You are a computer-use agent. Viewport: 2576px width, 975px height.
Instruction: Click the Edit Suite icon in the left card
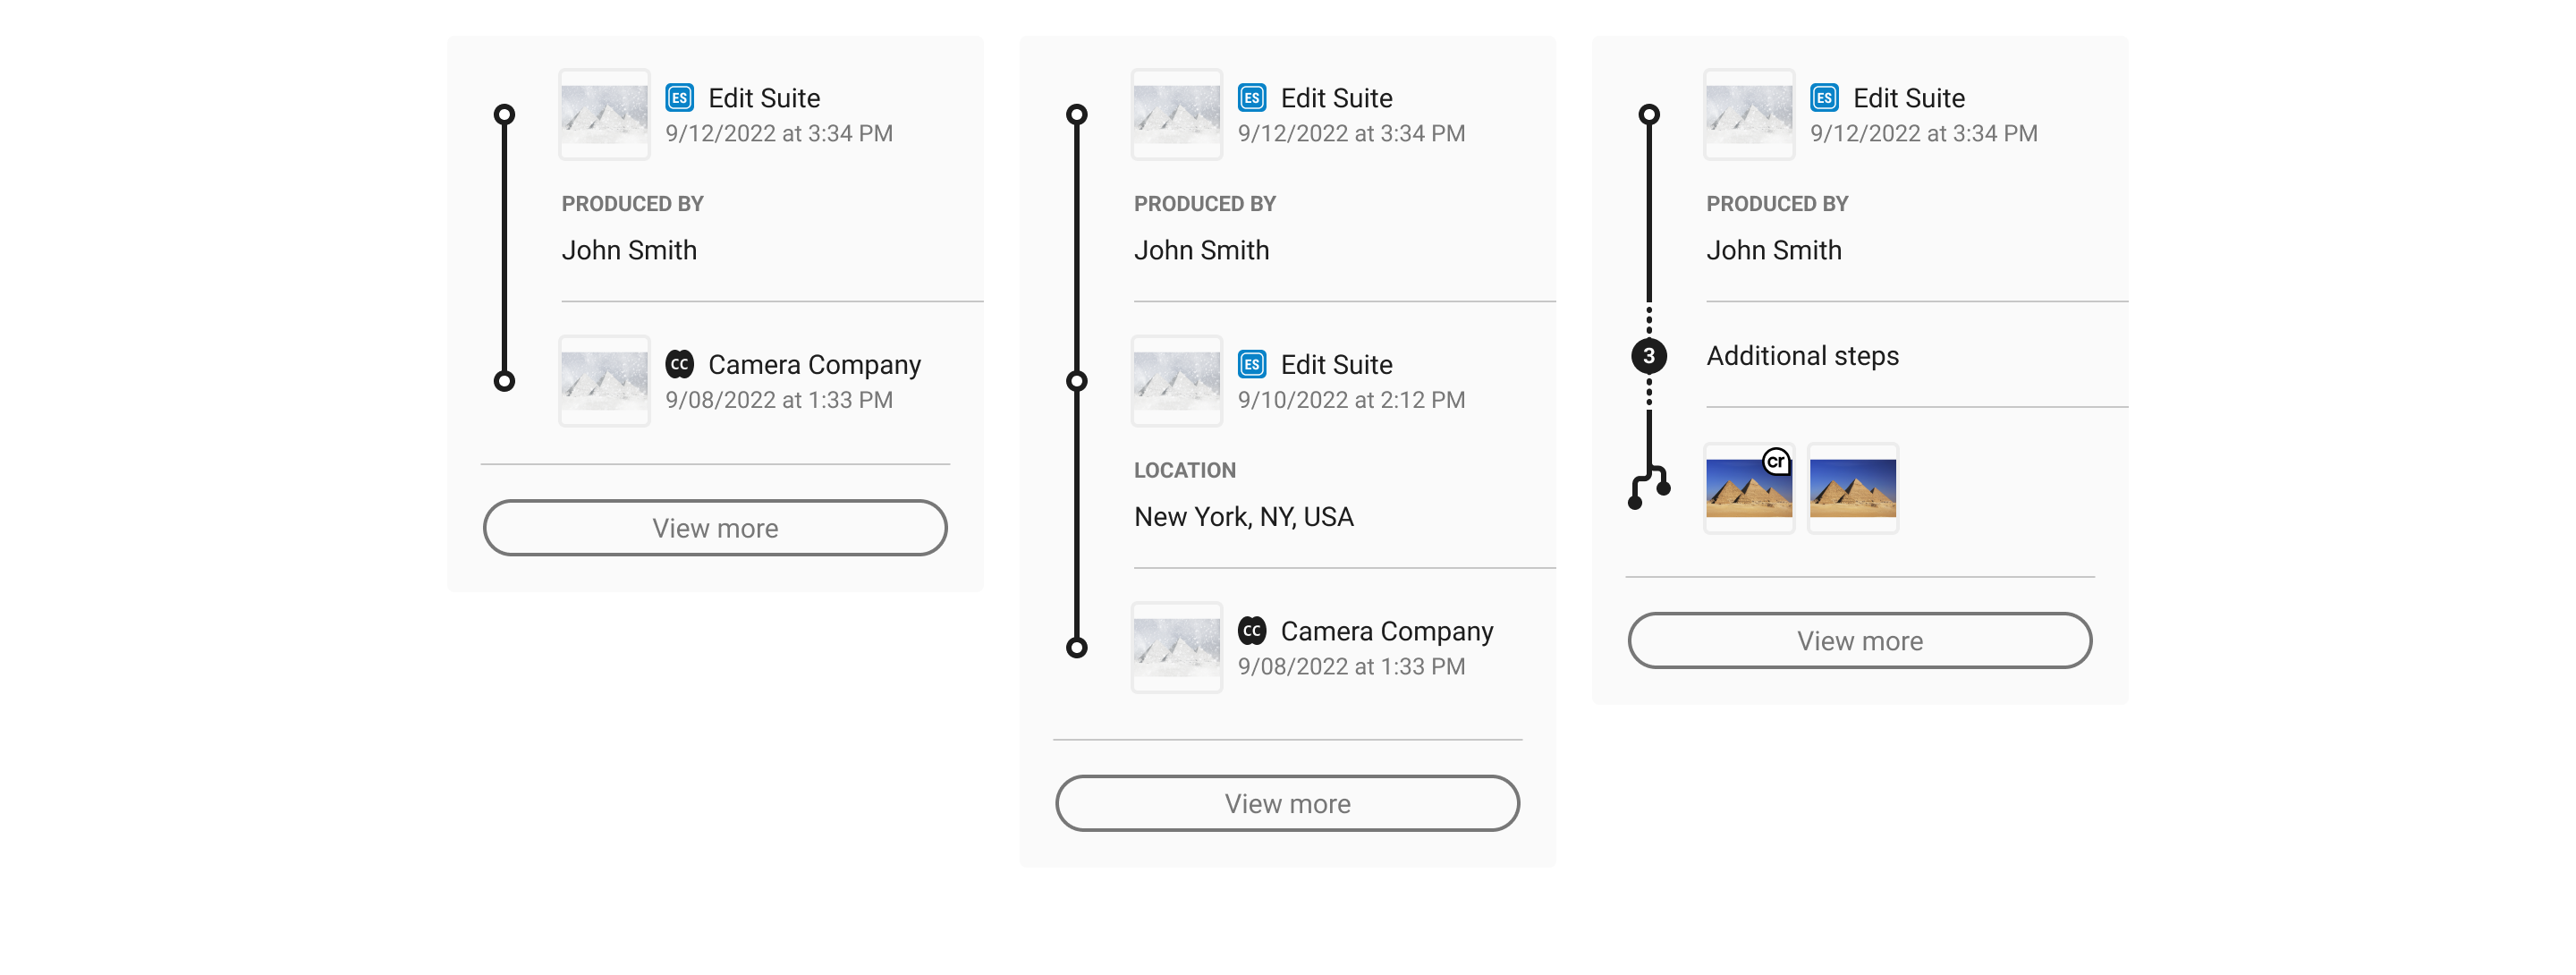pos(679,98)
